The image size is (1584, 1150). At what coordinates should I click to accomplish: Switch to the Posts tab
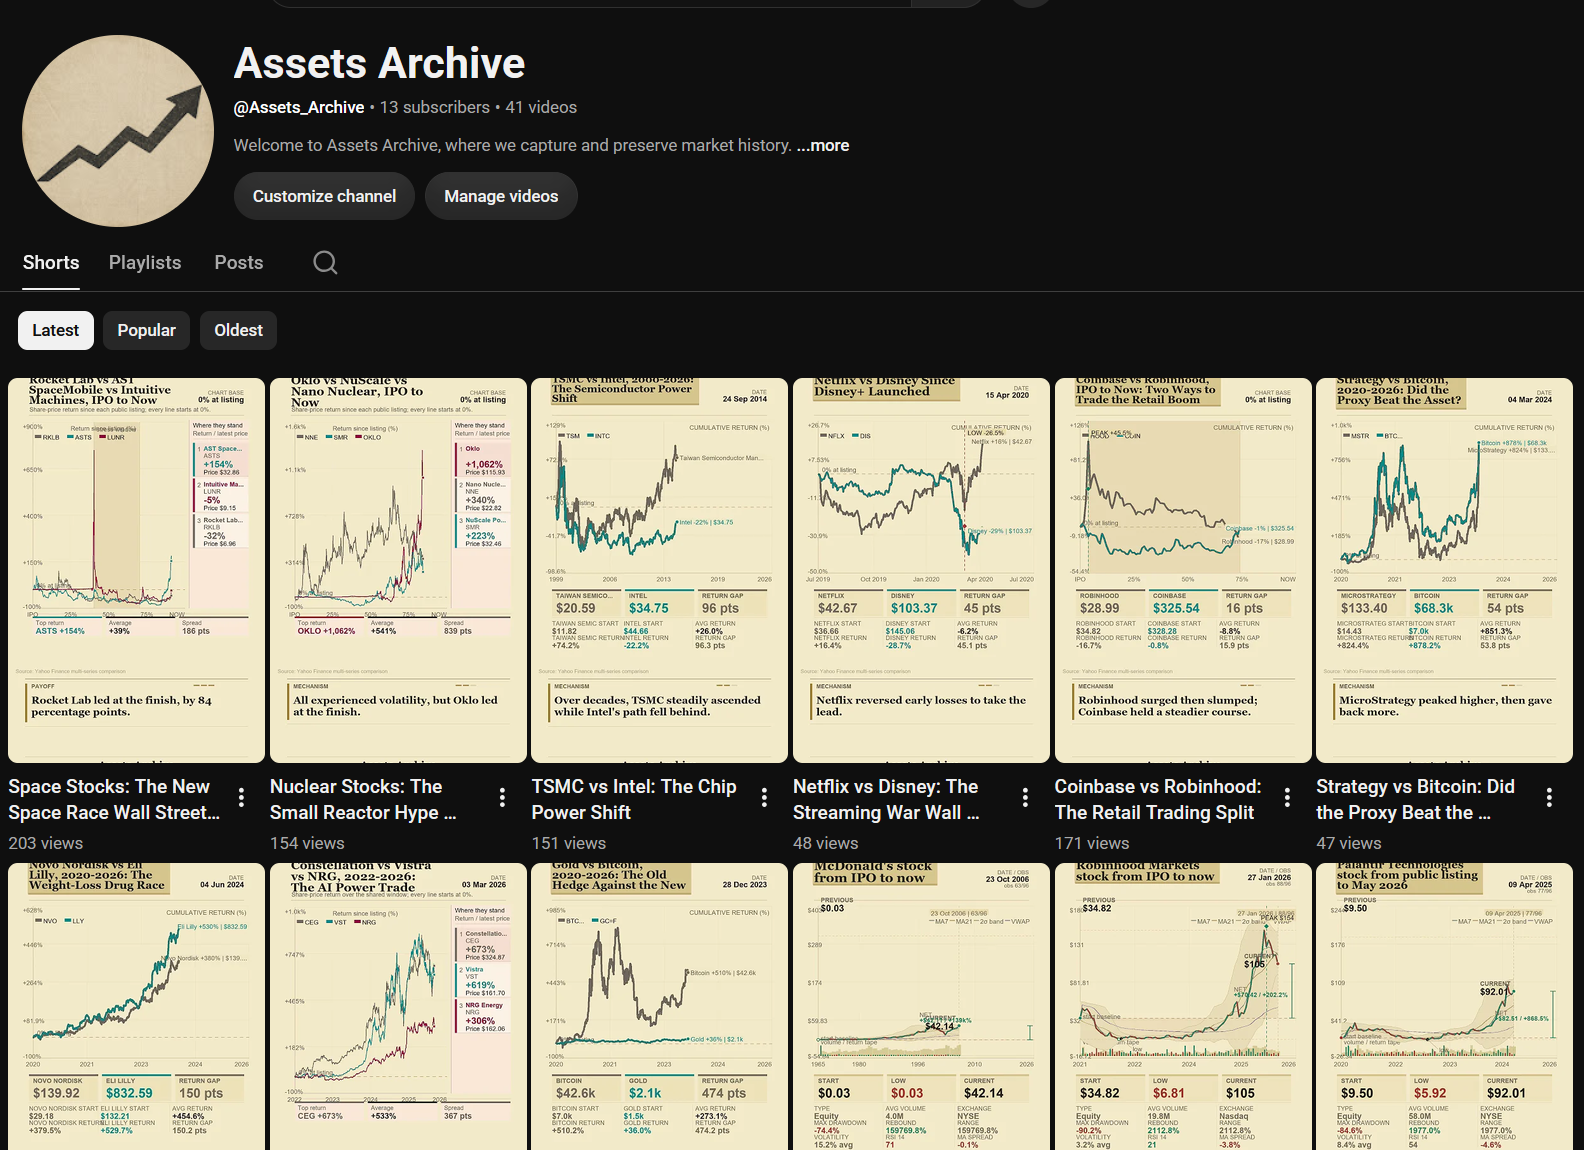click(x=239, y=262)
